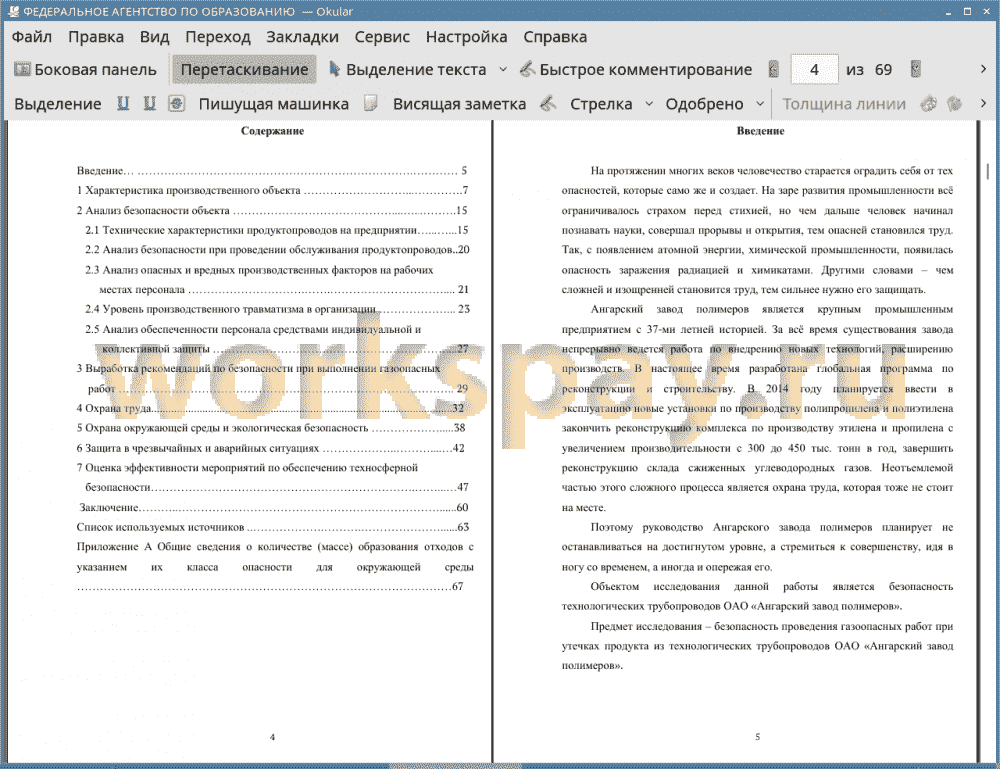Open the Сервис menu
The height and width of the screenshot is (769, 1000).
pyautogui.click(x=382, y=37)
